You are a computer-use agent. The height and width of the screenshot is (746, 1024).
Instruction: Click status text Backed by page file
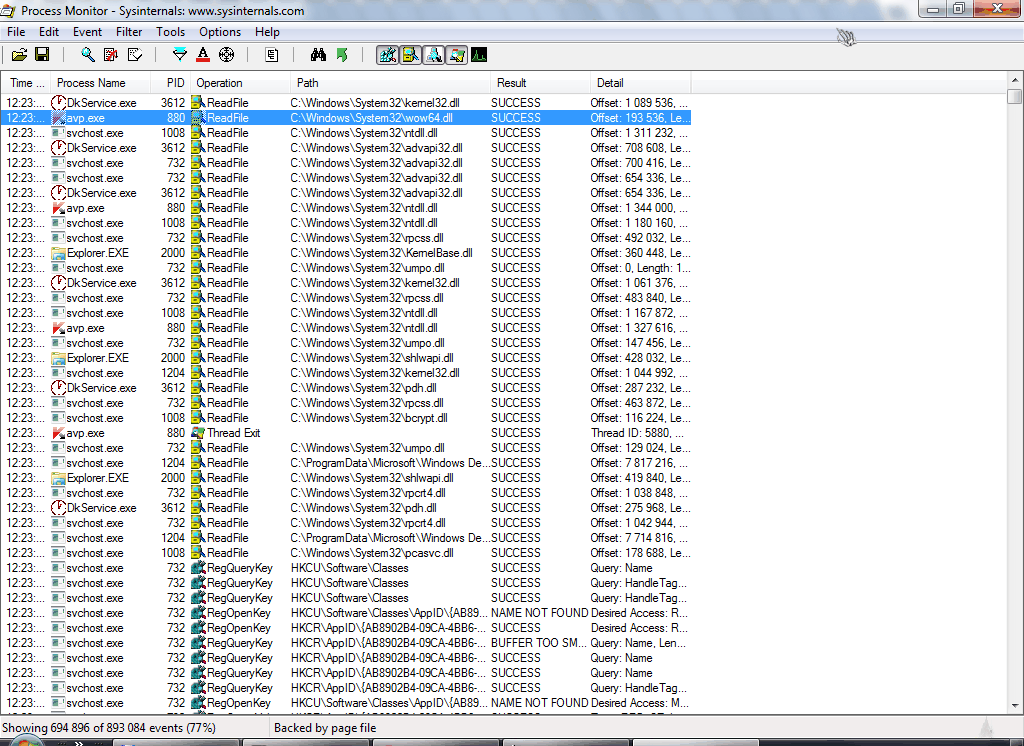tap(325, 728)
